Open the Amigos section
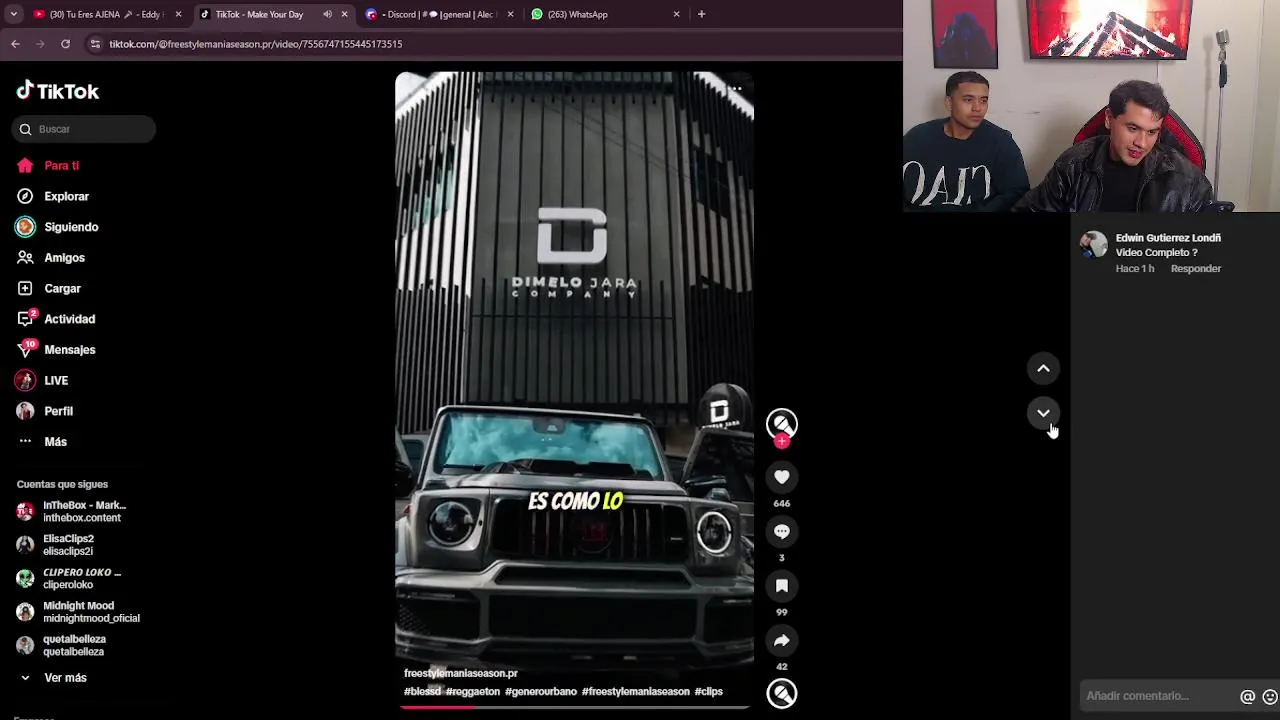1280x720 pixels. coord(51,258)
